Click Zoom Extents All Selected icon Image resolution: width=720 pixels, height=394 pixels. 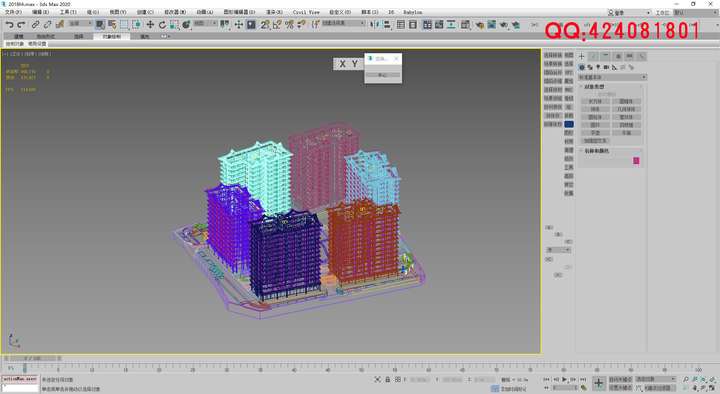click(711, 380)
